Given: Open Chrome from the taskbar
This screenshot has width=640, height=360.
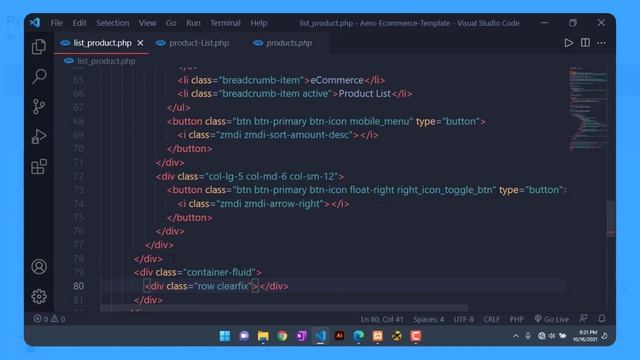Looking at the screenshot, I should click(x=282, y=336).
